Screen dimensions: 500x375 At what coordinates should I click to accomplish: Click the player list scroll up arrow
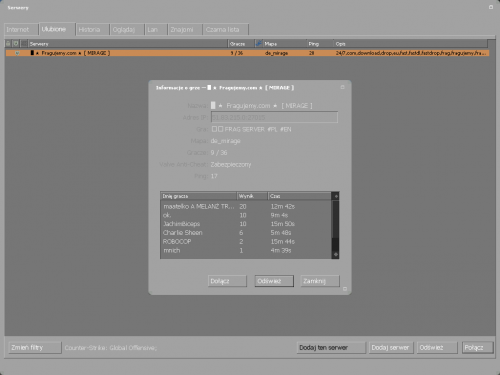pos(336,196)
